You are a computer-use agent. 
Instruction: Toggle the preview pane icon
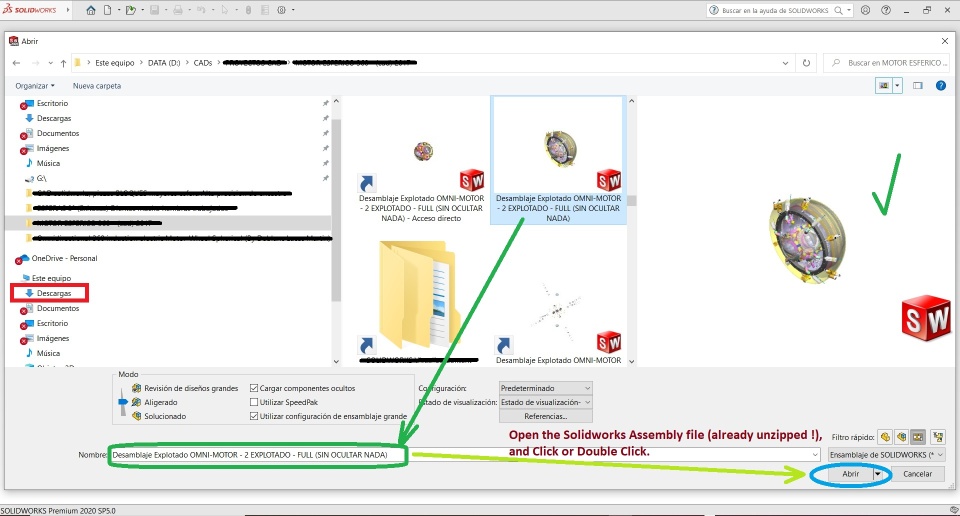click(918, 86)
